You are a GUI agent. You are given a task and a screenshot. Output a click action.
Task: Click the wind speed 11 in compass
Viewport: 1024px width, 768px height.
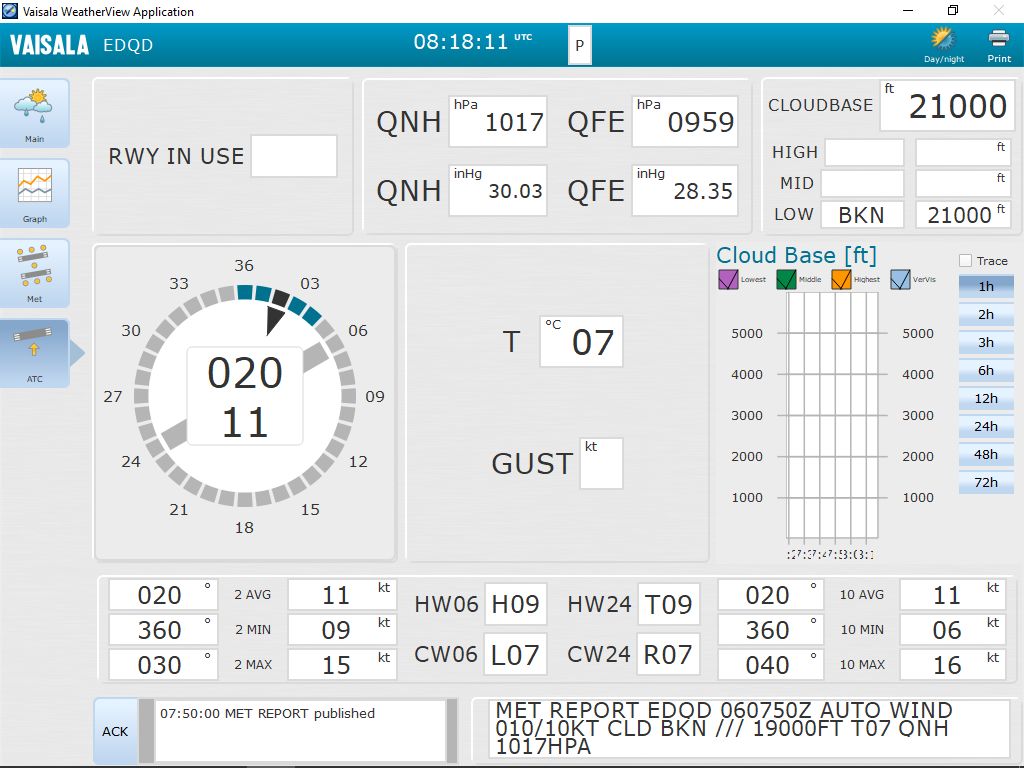[x=245, y=422]
